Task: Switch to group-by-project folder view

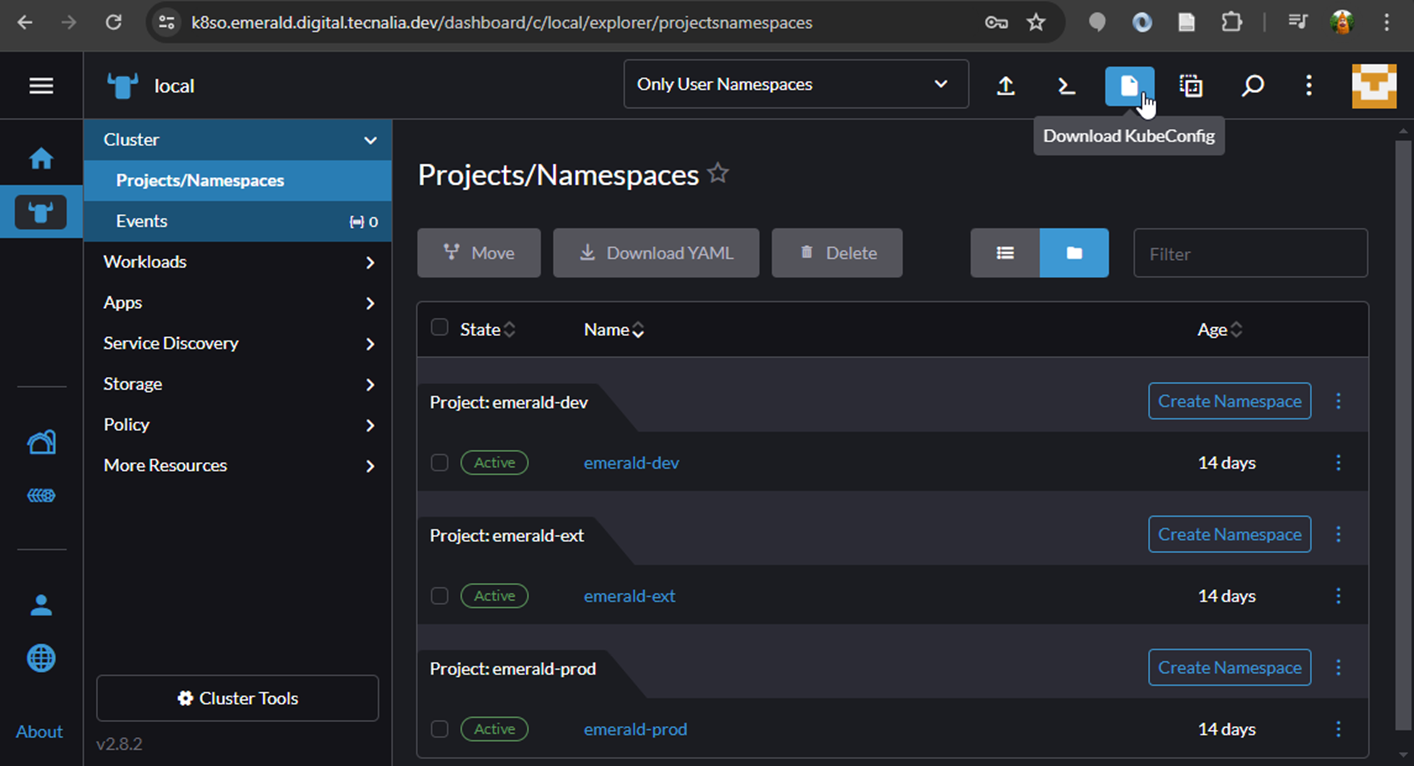Action: click(1074, 253)
